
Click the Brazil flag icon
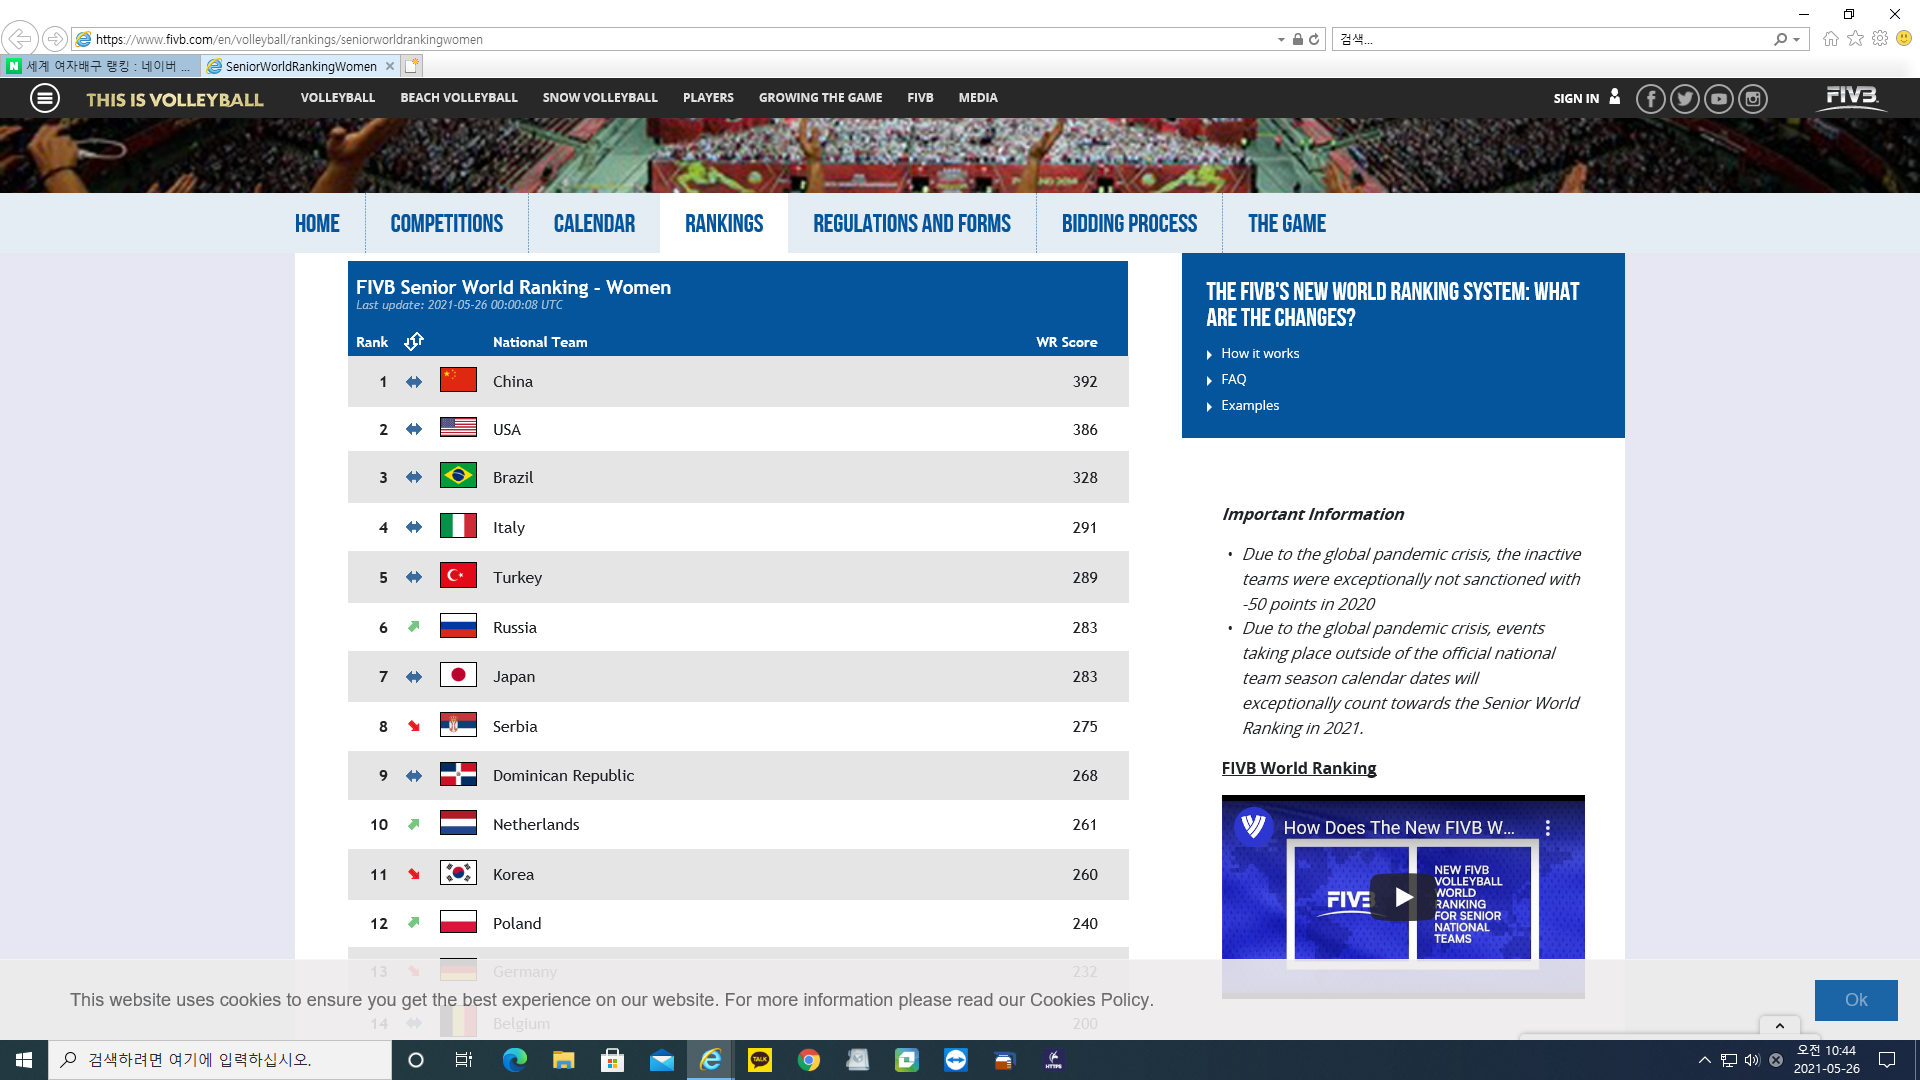point(458,476)
